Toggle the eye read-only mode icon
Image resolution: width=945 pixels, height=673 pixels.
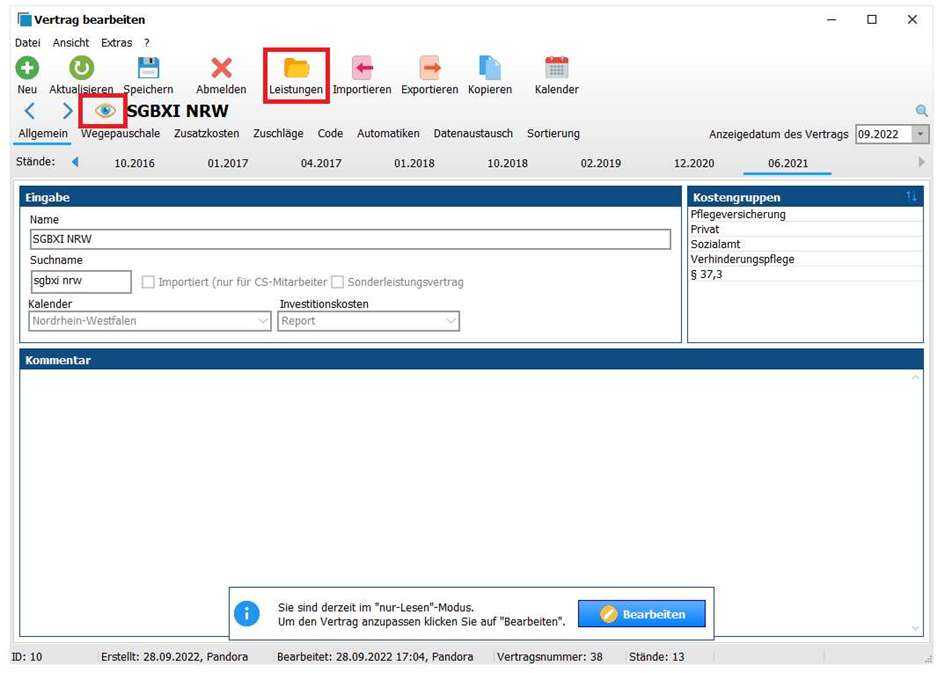[x=104, y=110]
